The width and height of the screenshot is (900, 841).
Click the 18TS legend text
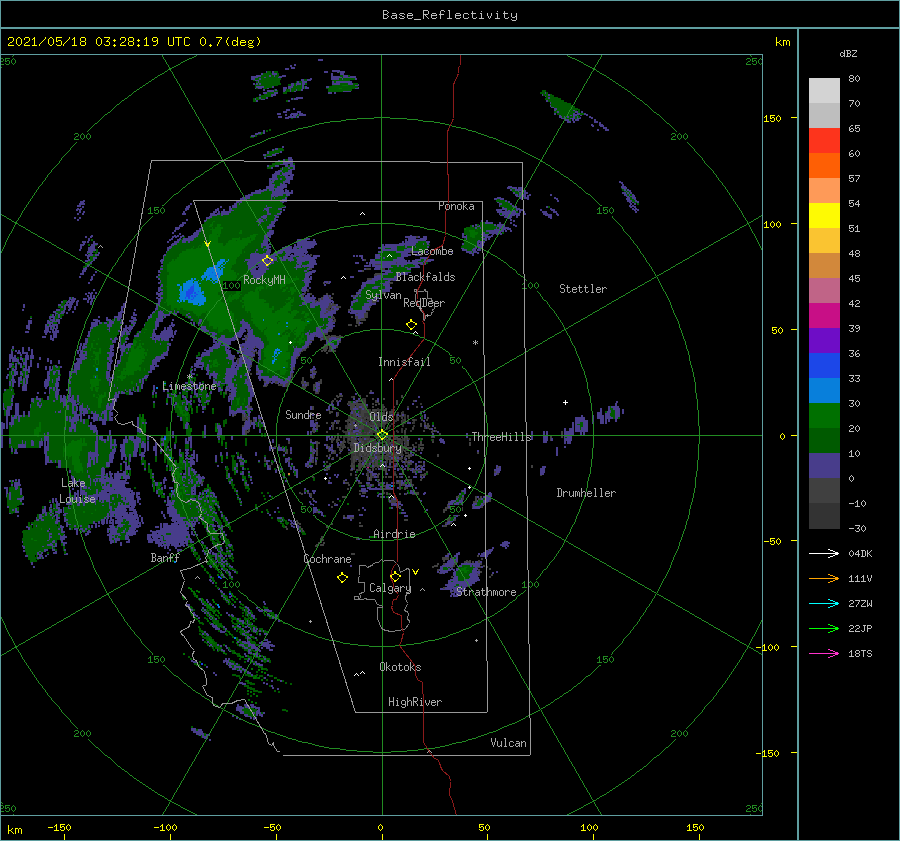click(x=860, y=653)
